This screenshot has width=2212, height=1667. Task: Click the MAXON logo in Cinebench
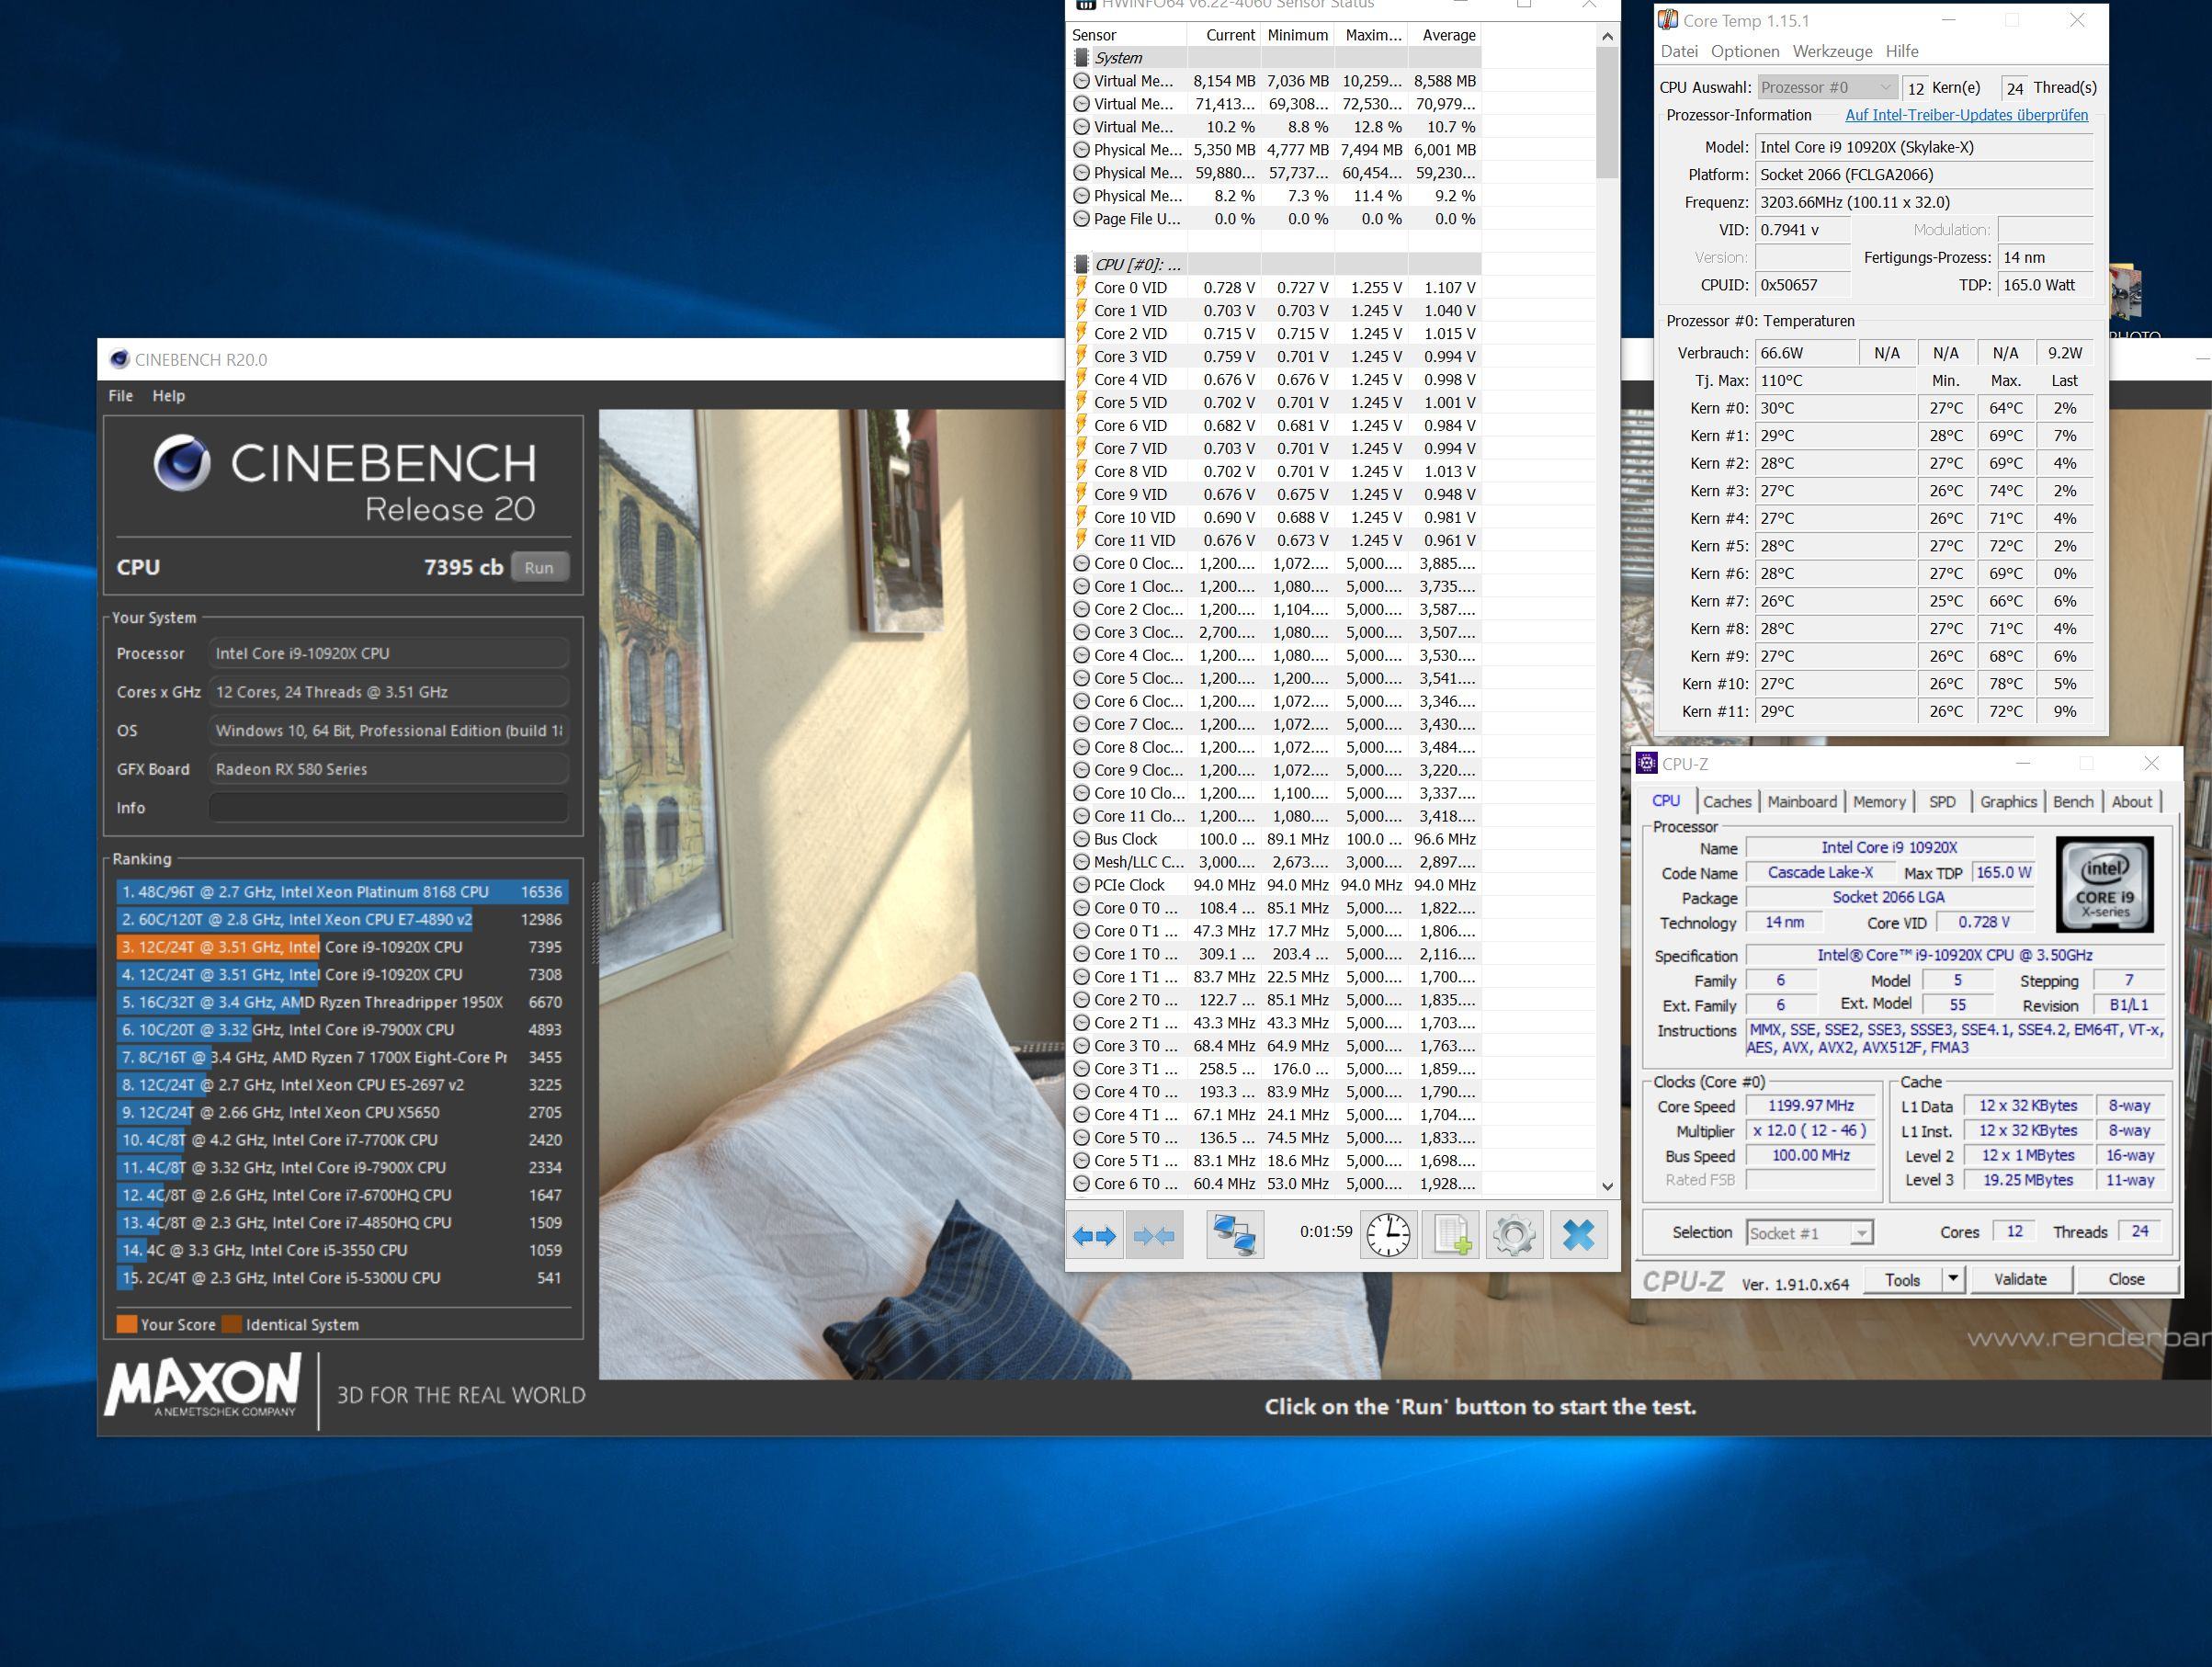tap(203, 1385)
